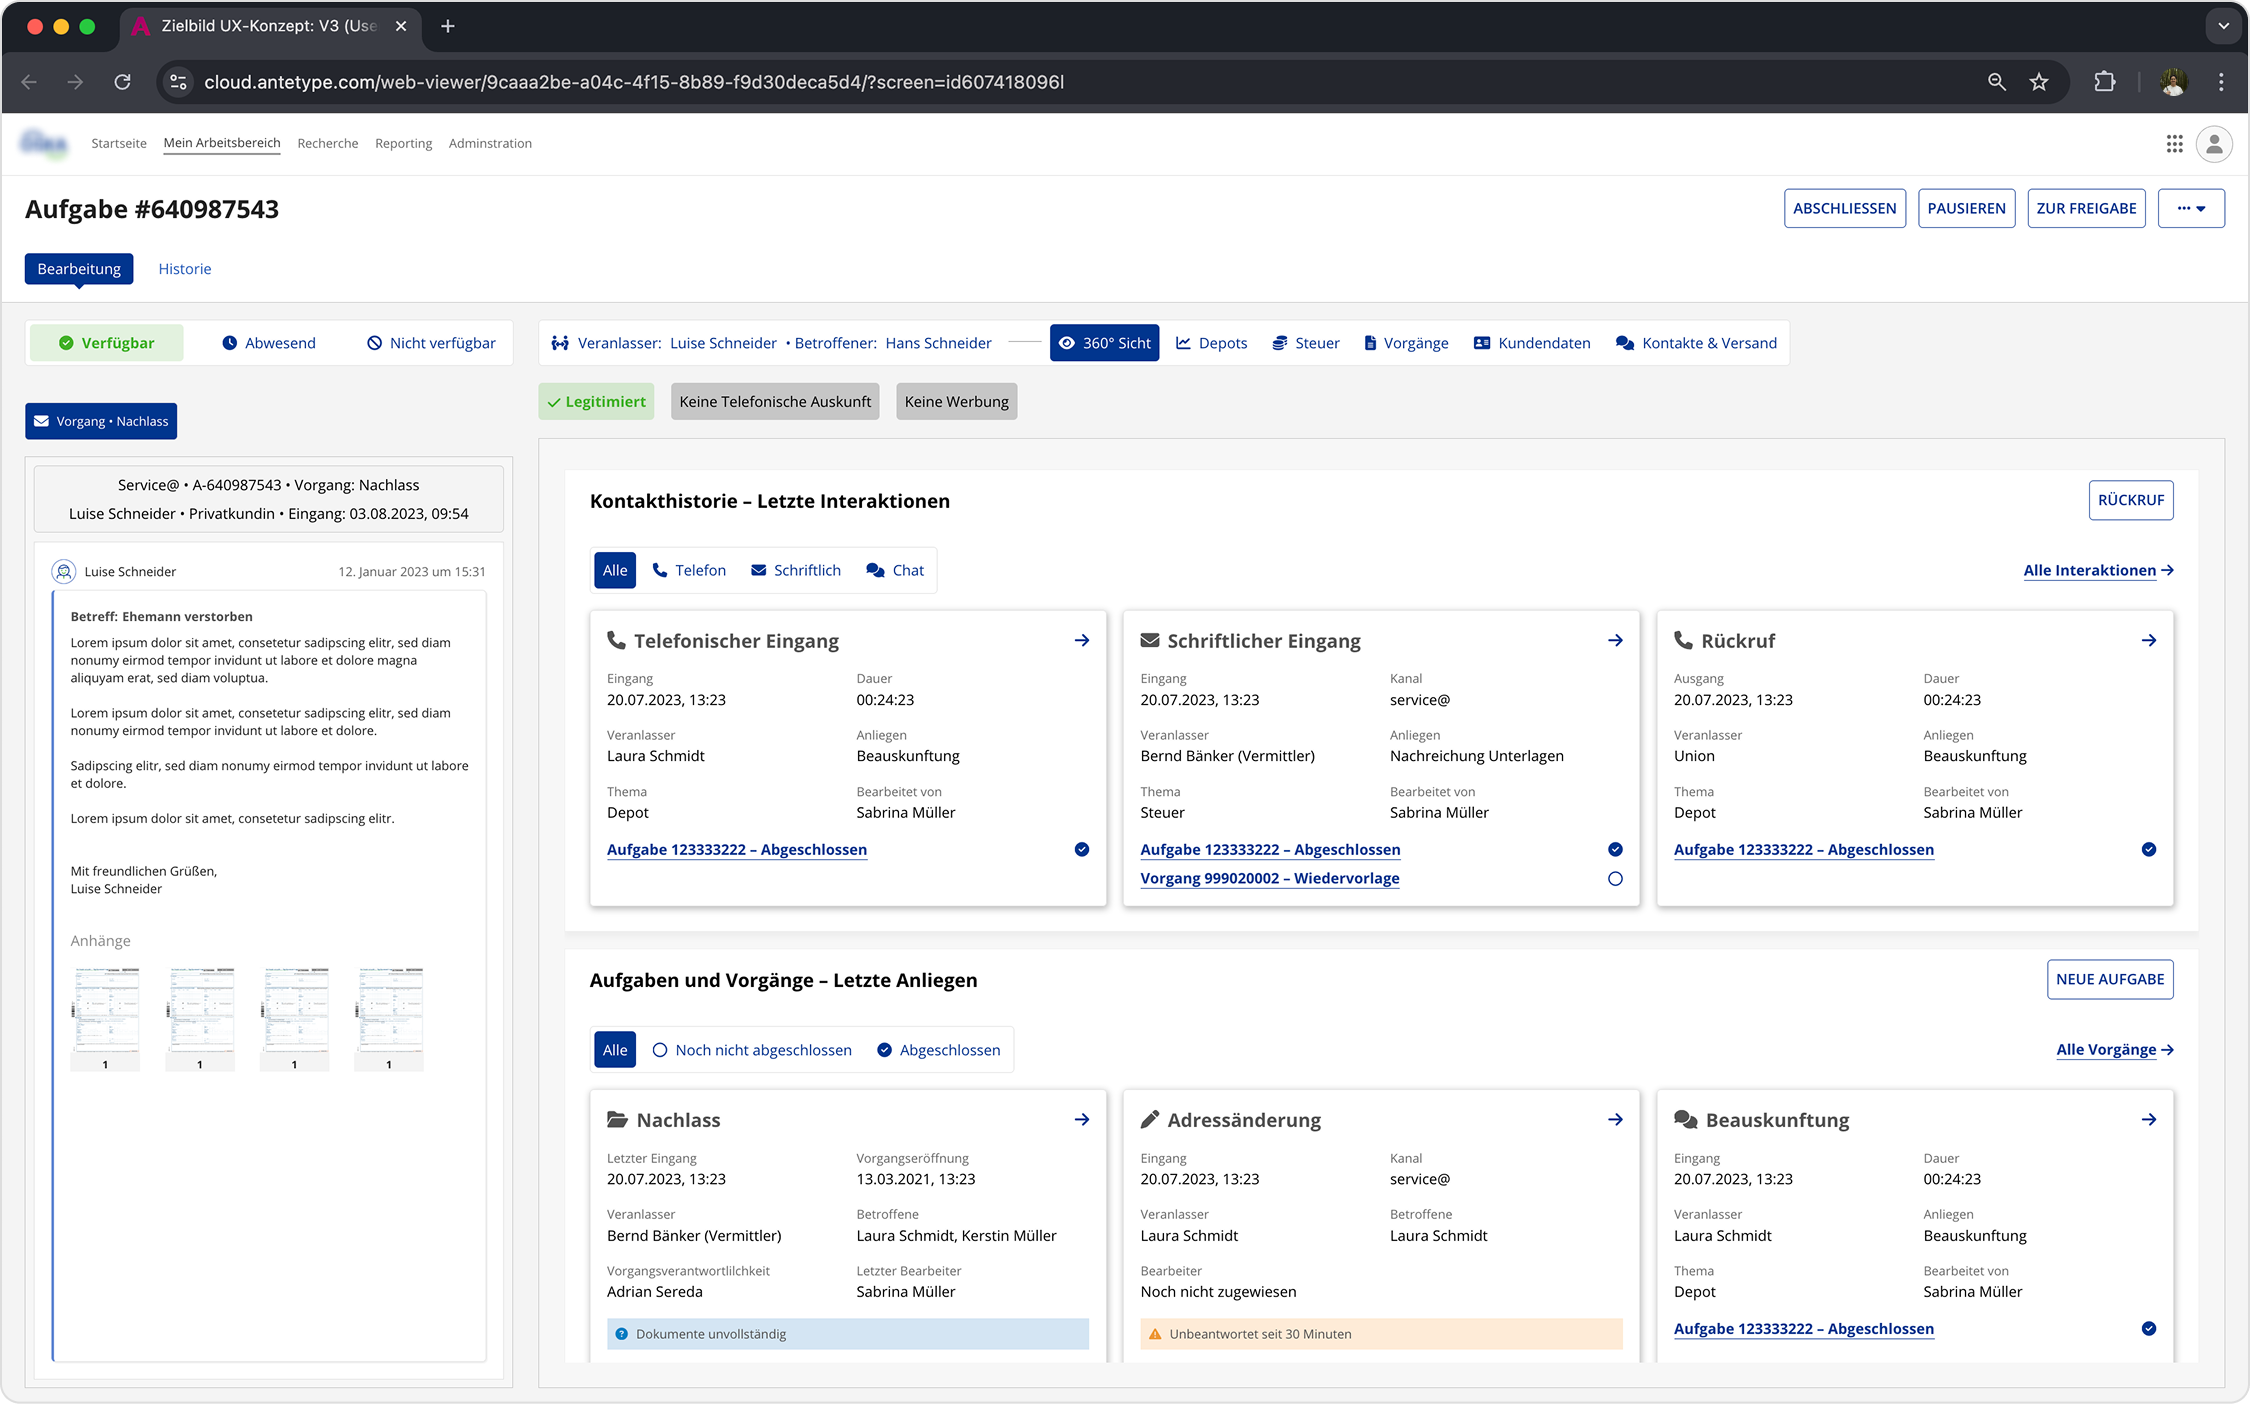The image size is (2250, 1404).
Task: Click the Keine Werbung tag
Action: tap(957, 401)
